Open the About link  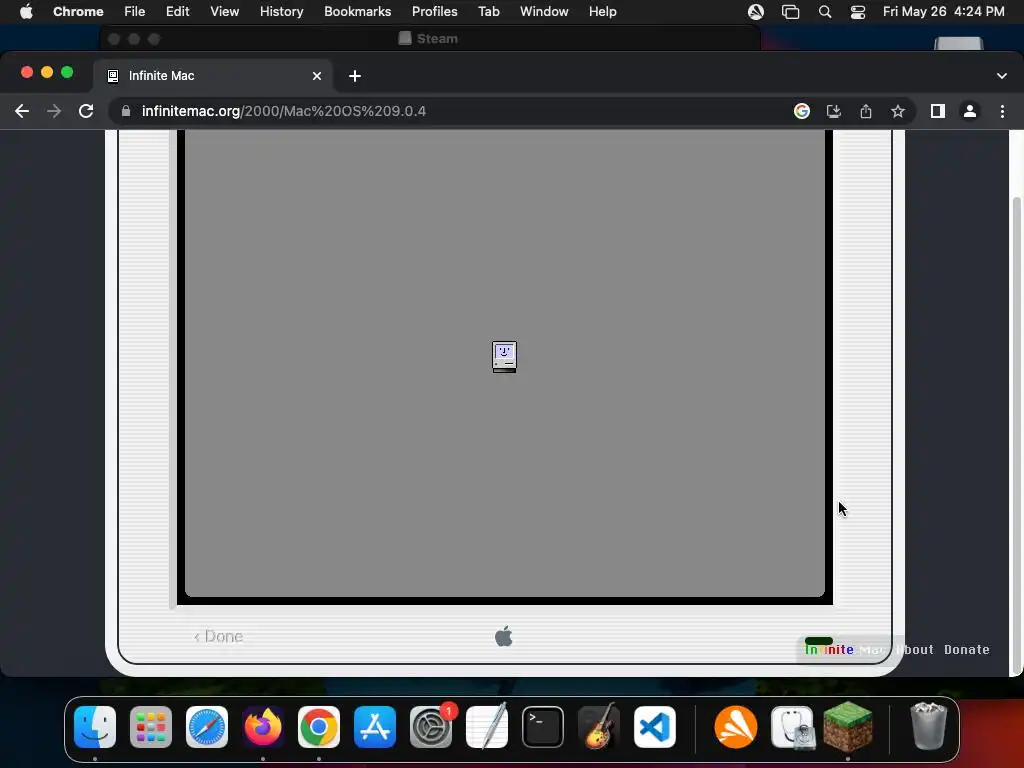(x=915, y=650)
